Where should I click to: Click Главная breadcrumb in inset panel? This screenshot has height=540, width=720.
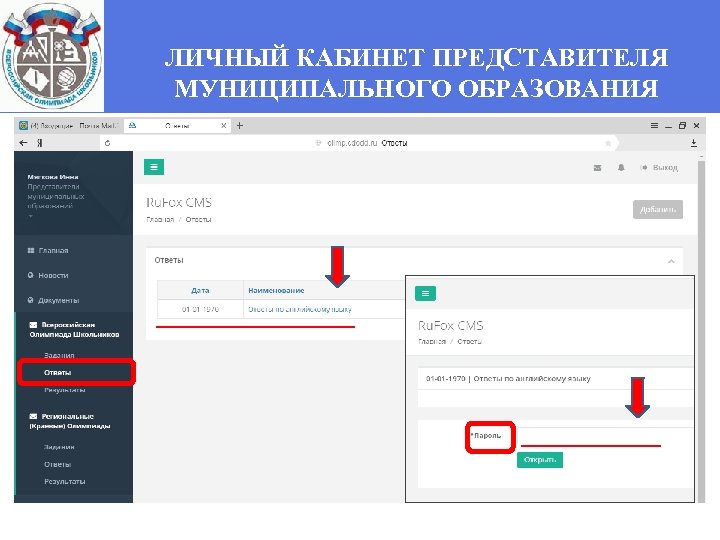point(432,341)
